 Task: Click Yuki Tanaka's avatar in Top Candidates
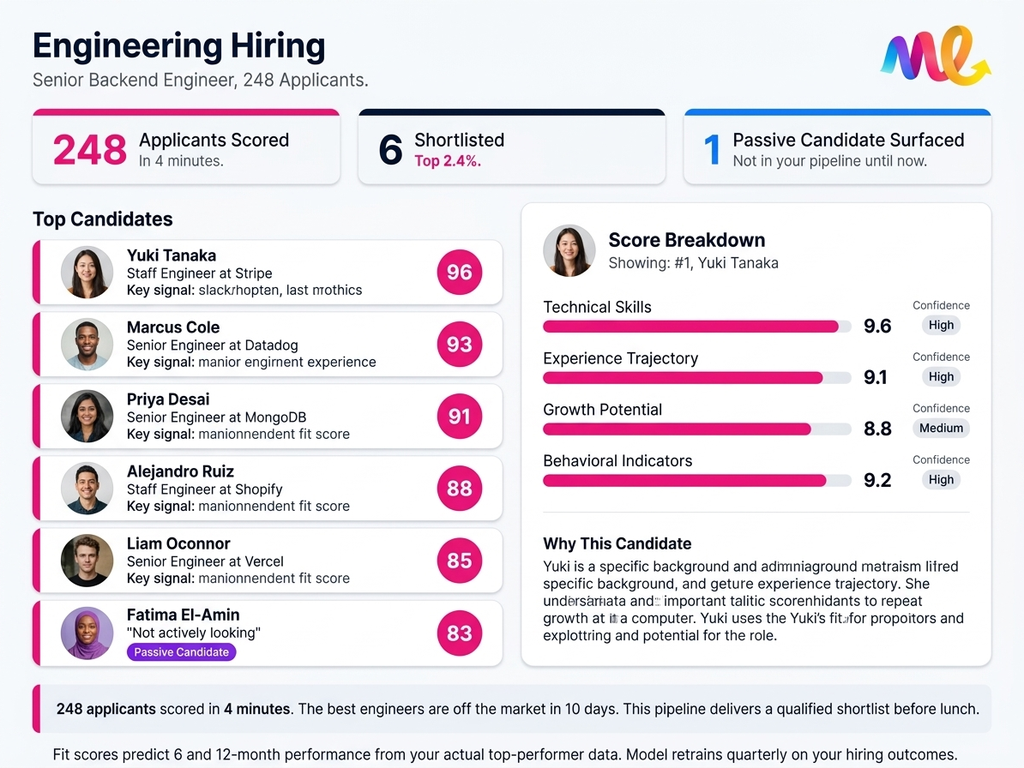point(87,272)
